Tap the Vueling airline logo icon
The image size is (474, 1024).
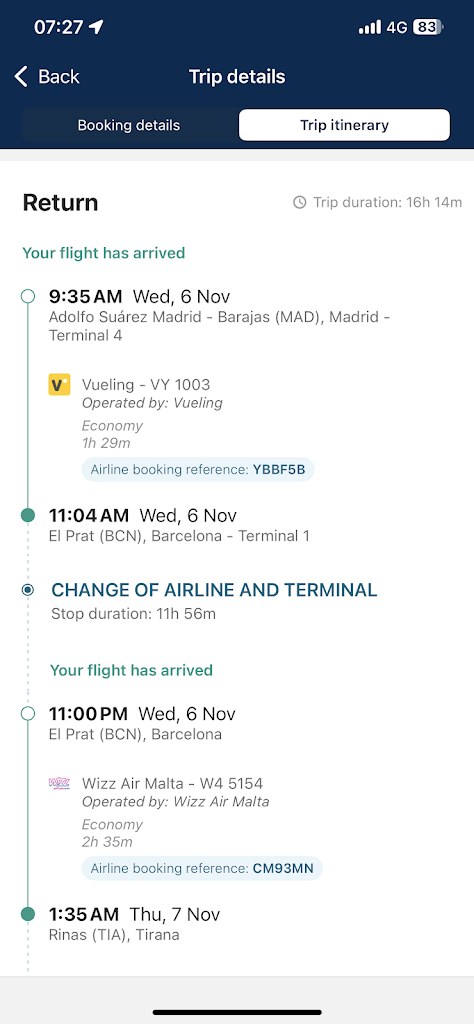pyautogui.click(x=59, y=384)
